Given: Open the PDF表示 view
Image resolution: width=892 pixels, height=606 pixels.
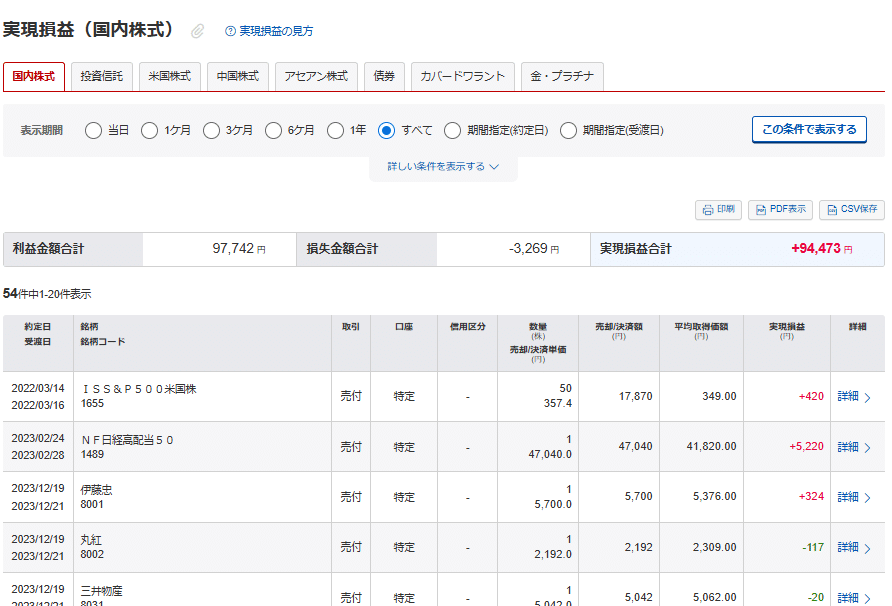Looking at the screenshot, I should pyautogui.click(x=780, y=210).
